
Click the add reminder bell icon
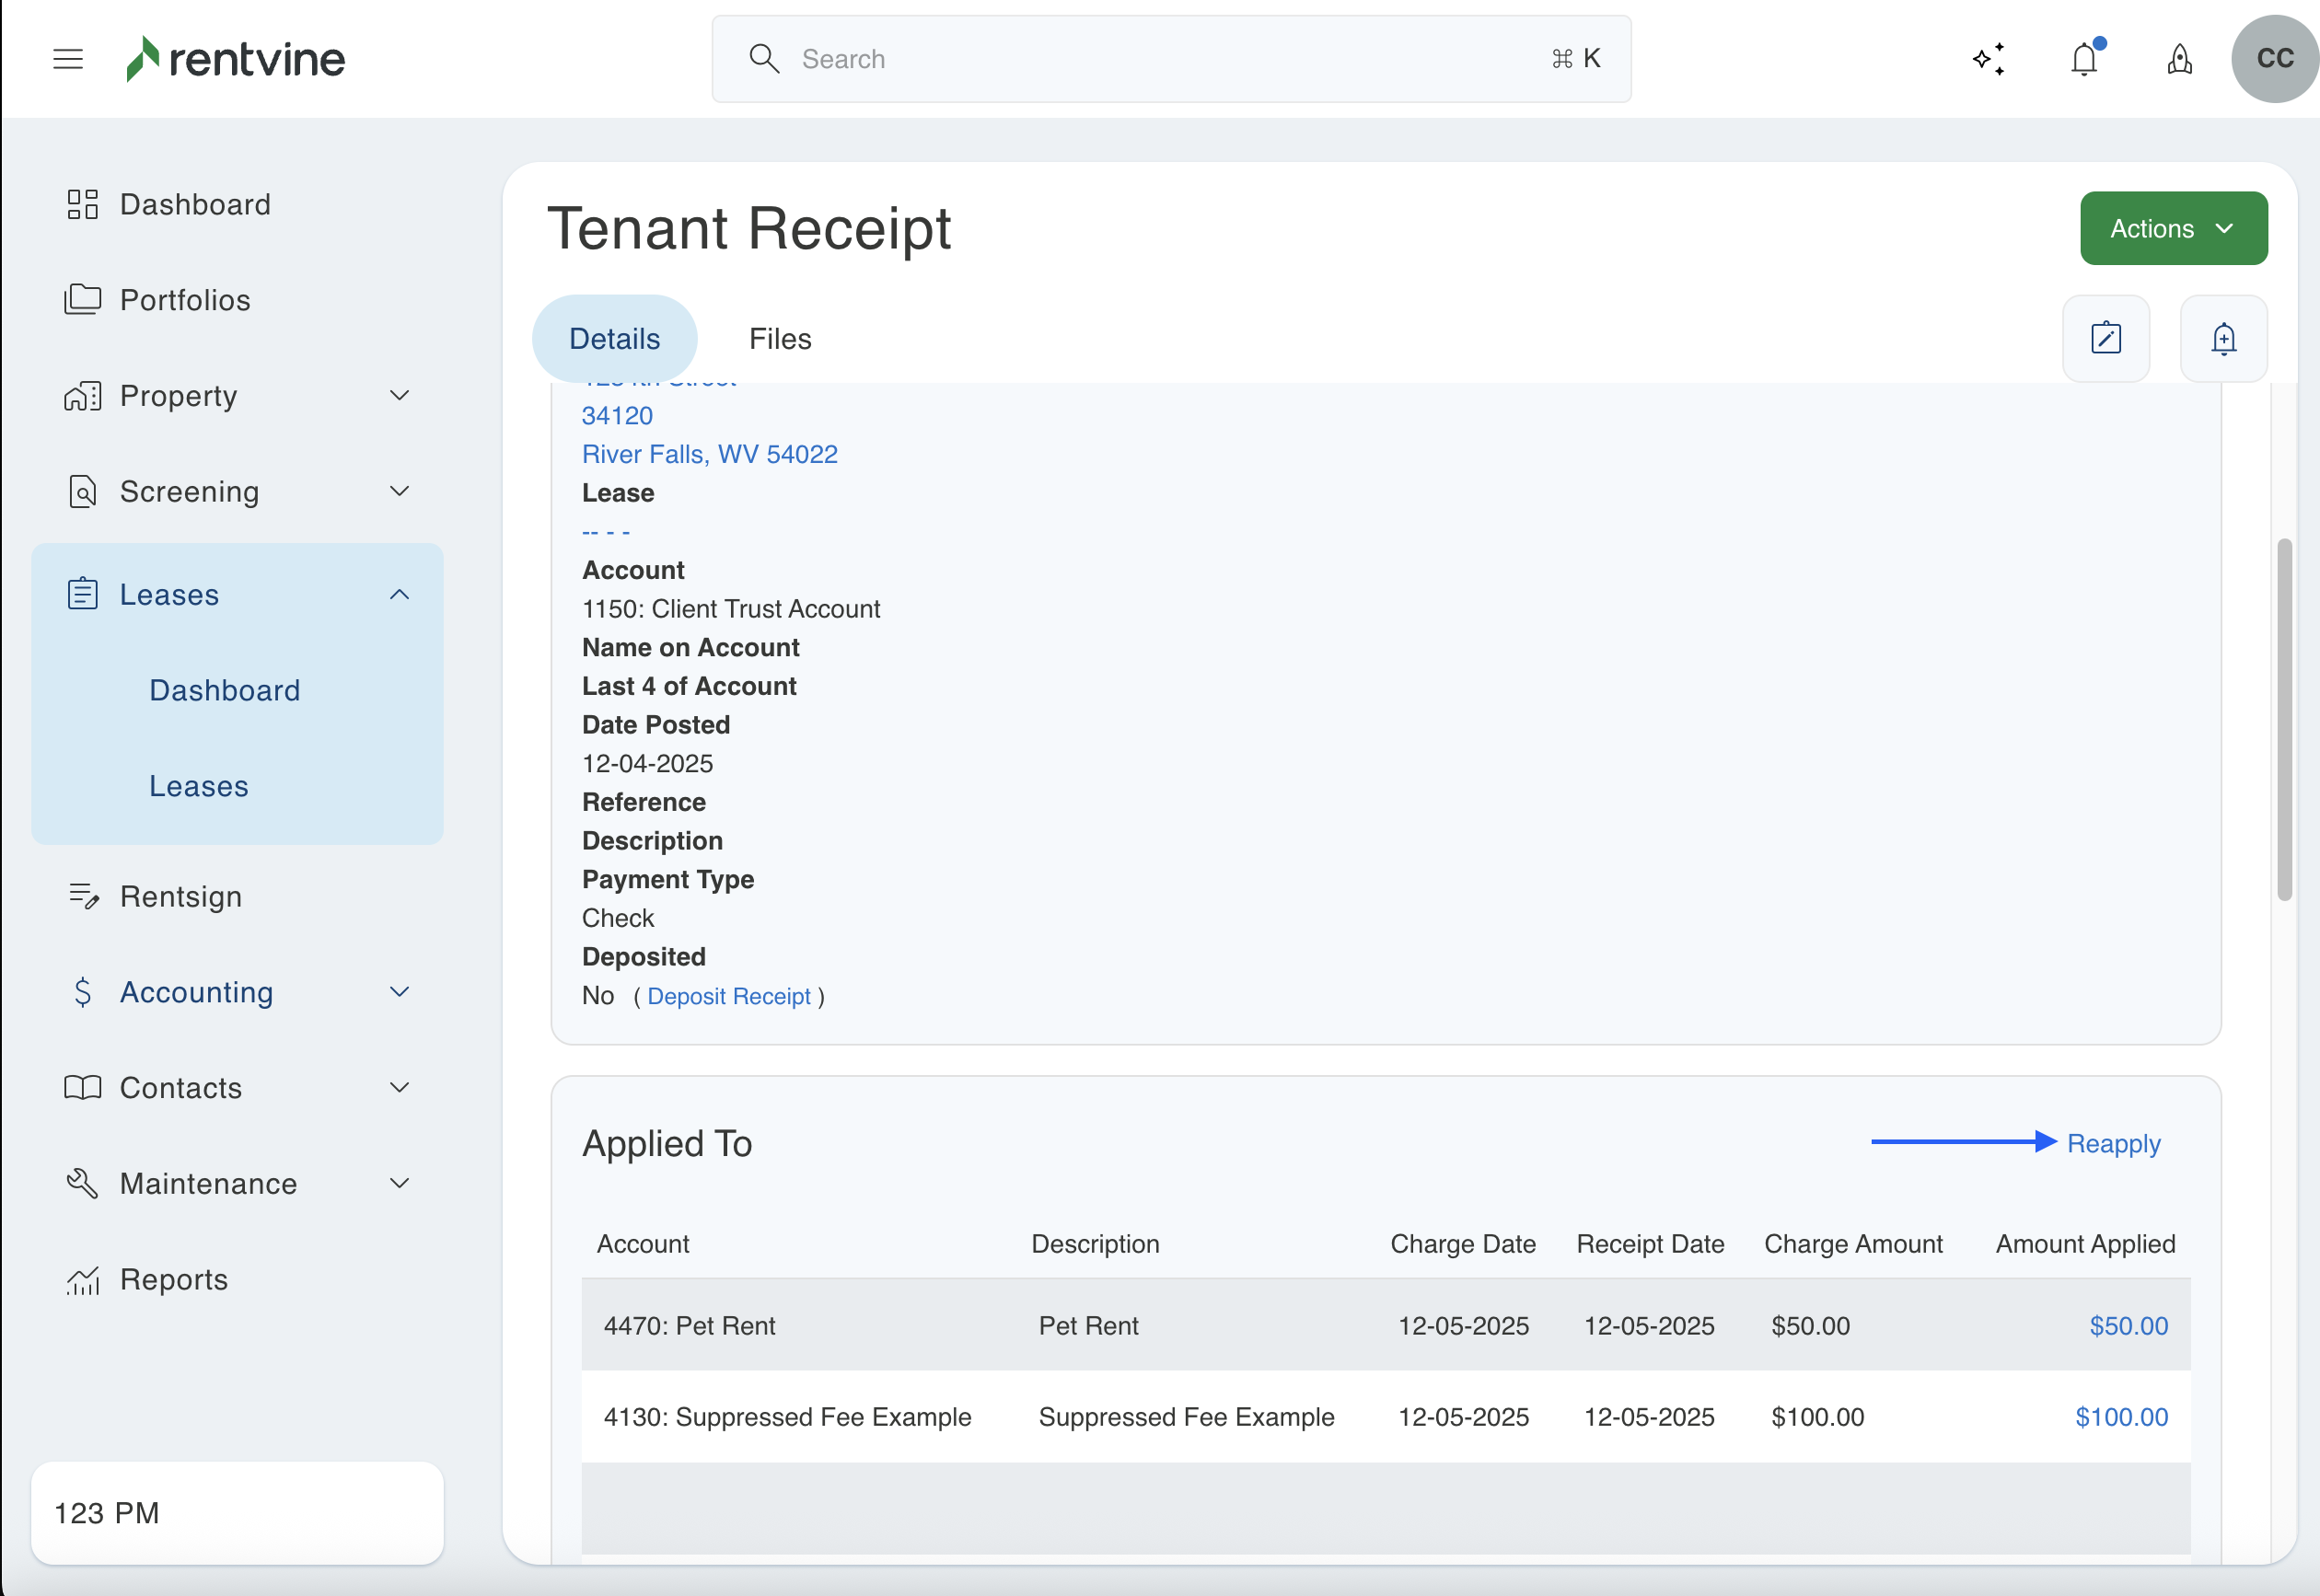click(x=2223, y=338)
